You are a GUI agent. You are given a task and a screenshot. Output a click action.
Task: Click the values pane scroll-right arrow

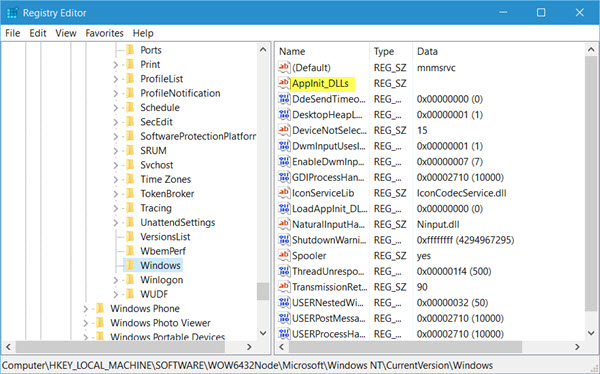[577, 347]
